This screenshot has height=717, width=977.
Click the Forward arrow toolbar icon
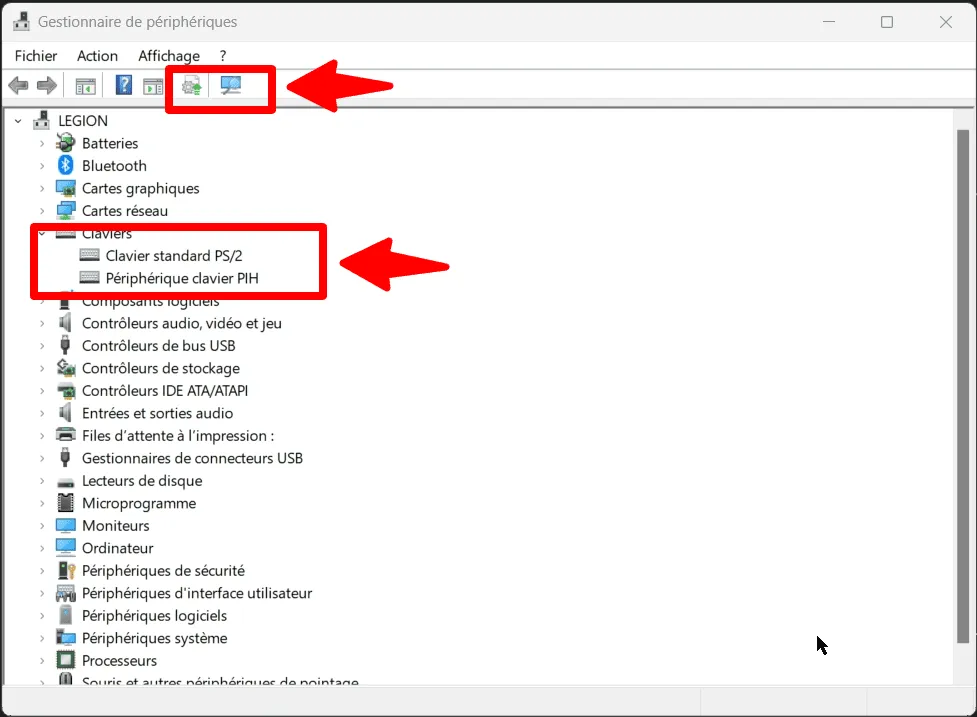pos(47,85)
